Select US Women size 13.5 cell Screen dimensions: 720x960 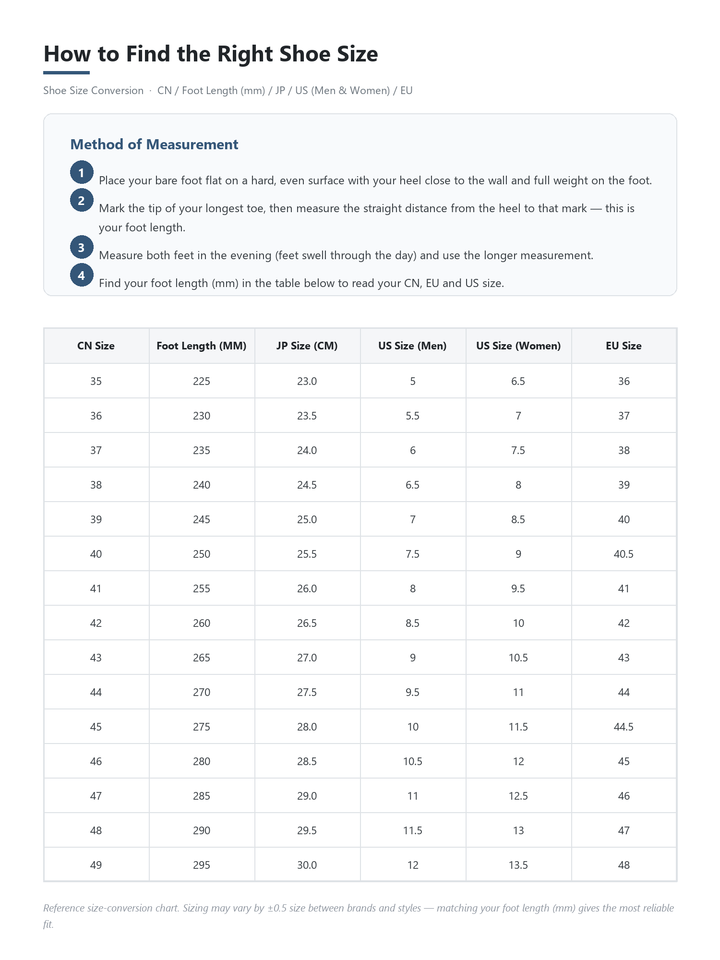click(519, 865)
